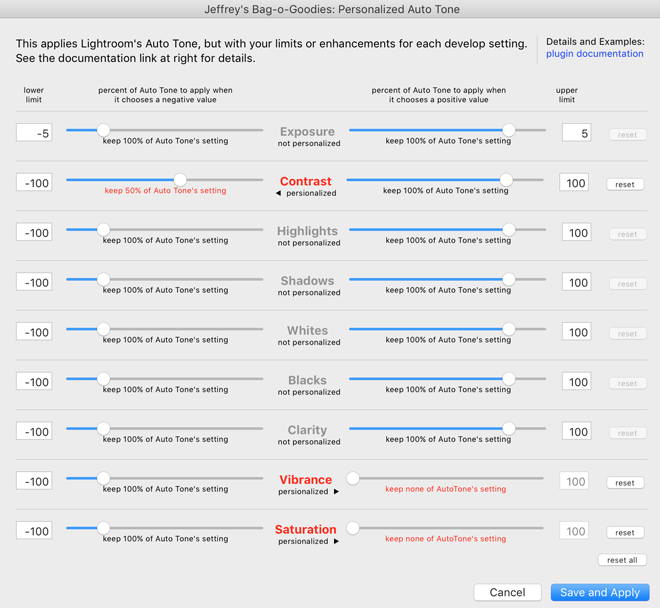Reset the Contrast row settings

625,184
